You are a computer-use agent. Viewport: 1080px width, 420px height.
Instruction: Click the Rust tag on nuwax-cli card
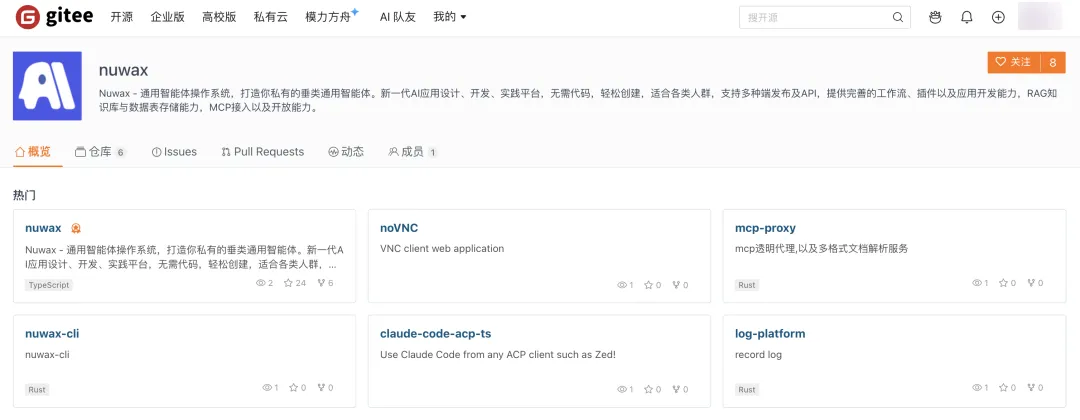coord(37,389)
